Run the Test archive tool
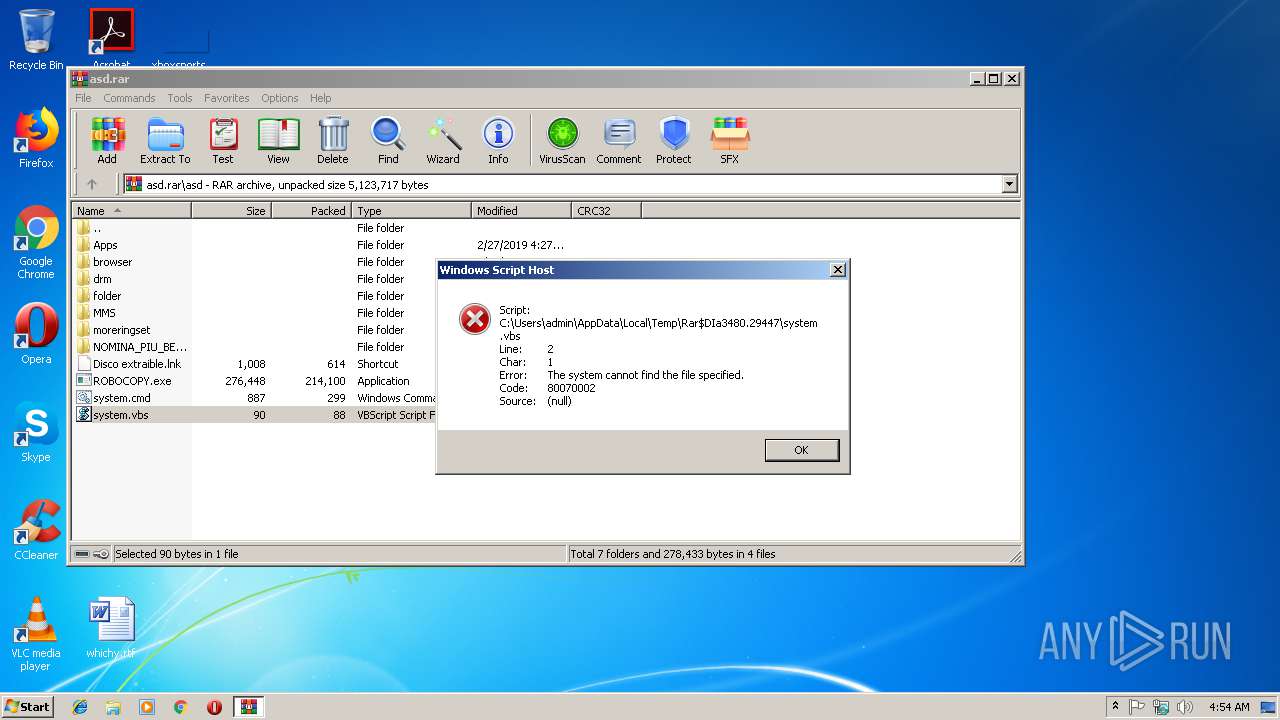 [223, 141]
